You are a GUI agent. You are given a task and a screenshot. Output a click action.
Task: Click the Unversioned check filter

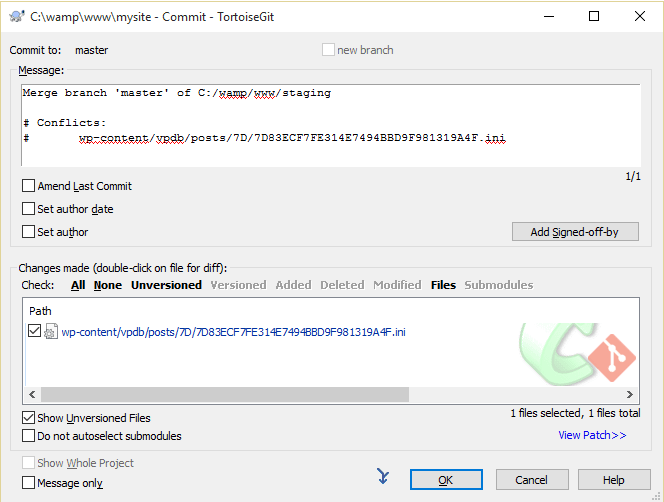coord(166,285)
